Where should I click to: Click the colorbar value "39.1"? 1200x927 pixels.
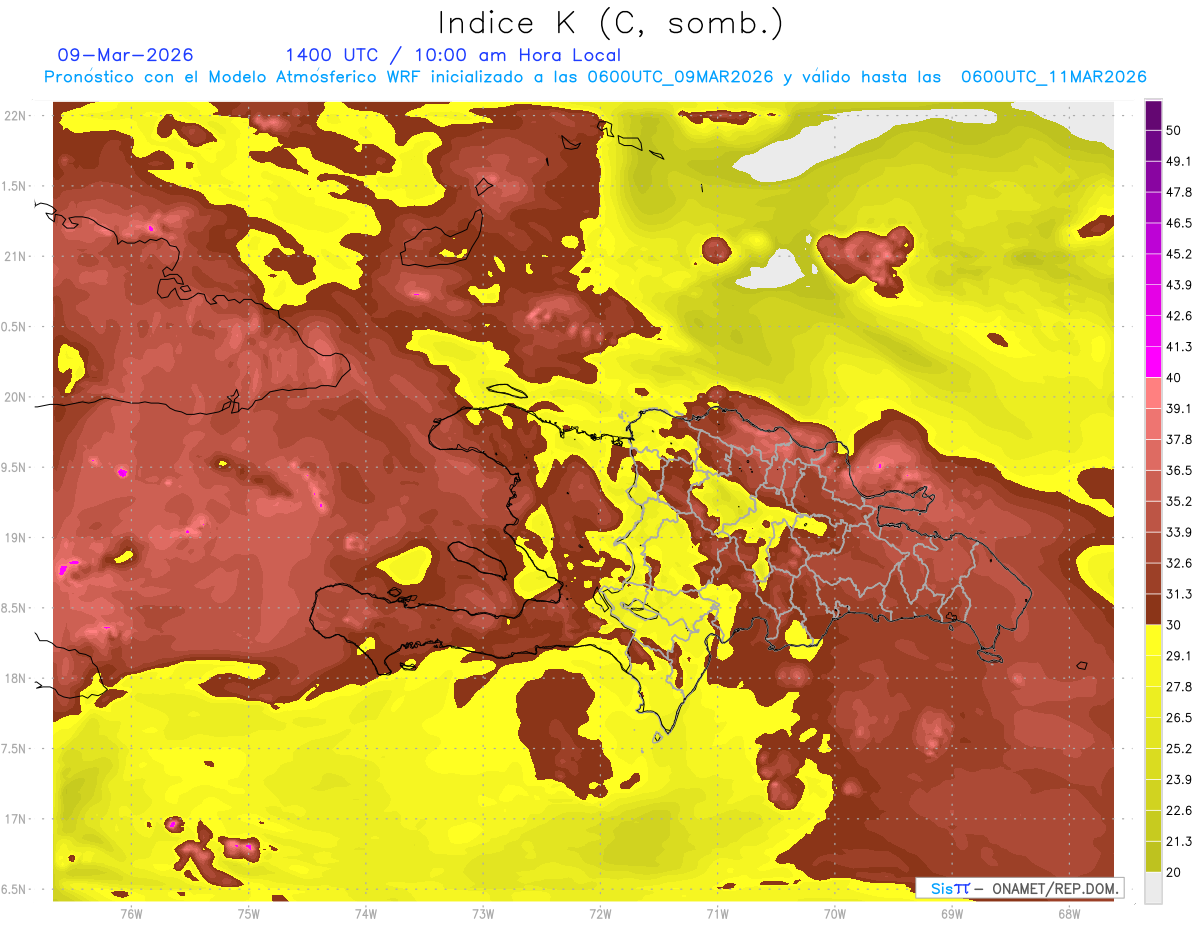coord(1179,409)
